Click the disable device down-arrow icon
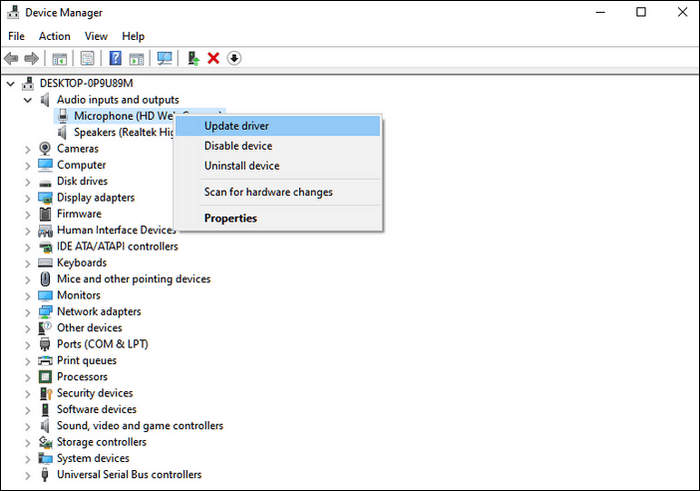This screenshot has width=700, height=491. point(234,58)
